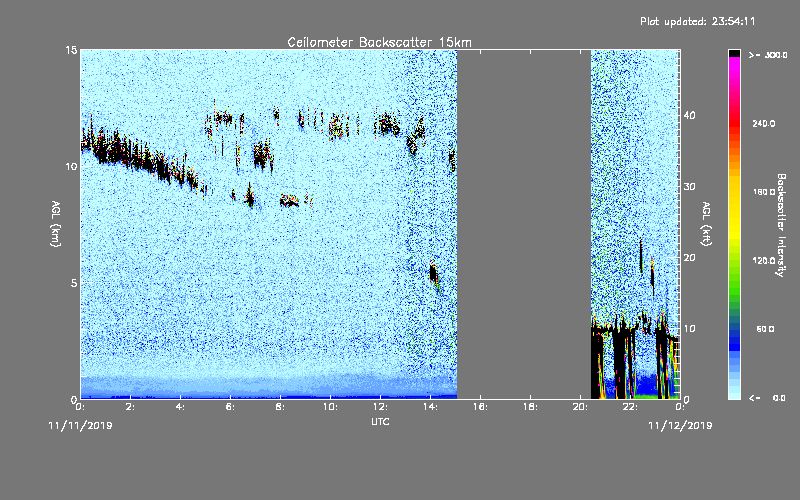Click the green region of the colorbar
The image size is (800, 500).
(x=734, y=278)
